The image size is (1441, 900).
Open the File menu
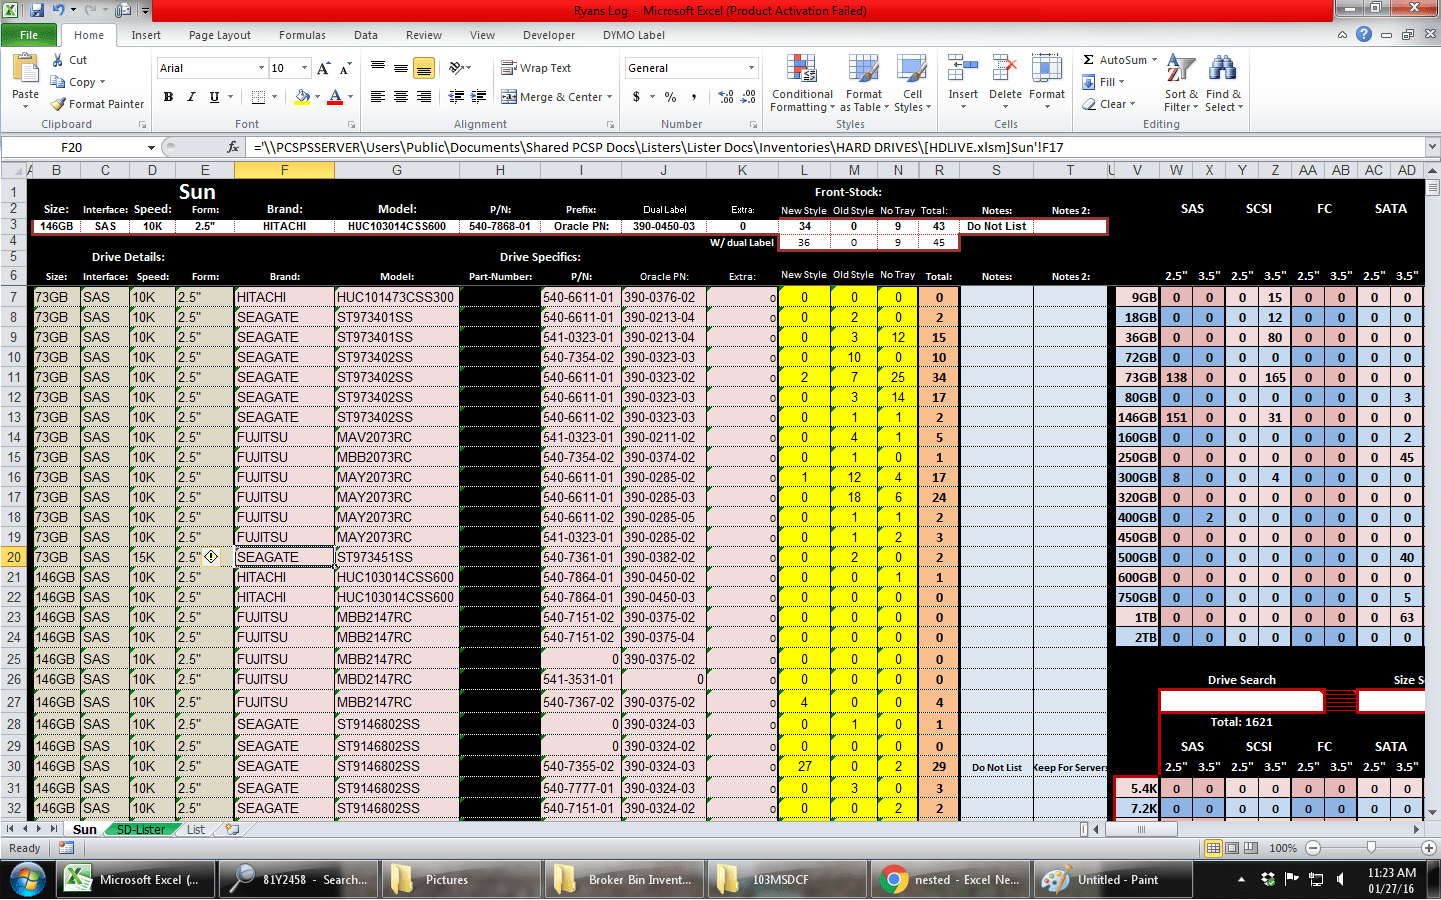point(29,34)
